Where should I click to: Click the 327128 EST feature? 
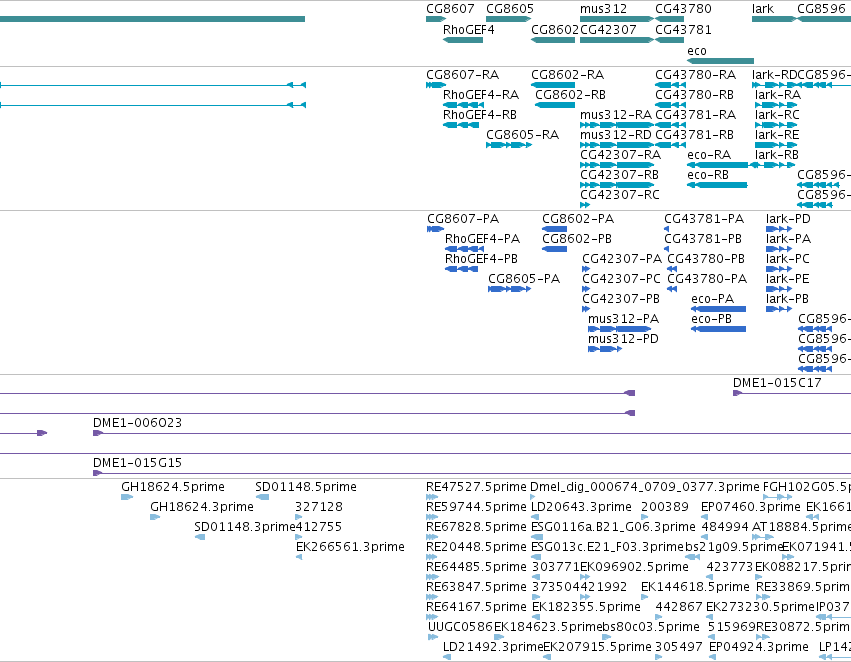click(299, 517)
